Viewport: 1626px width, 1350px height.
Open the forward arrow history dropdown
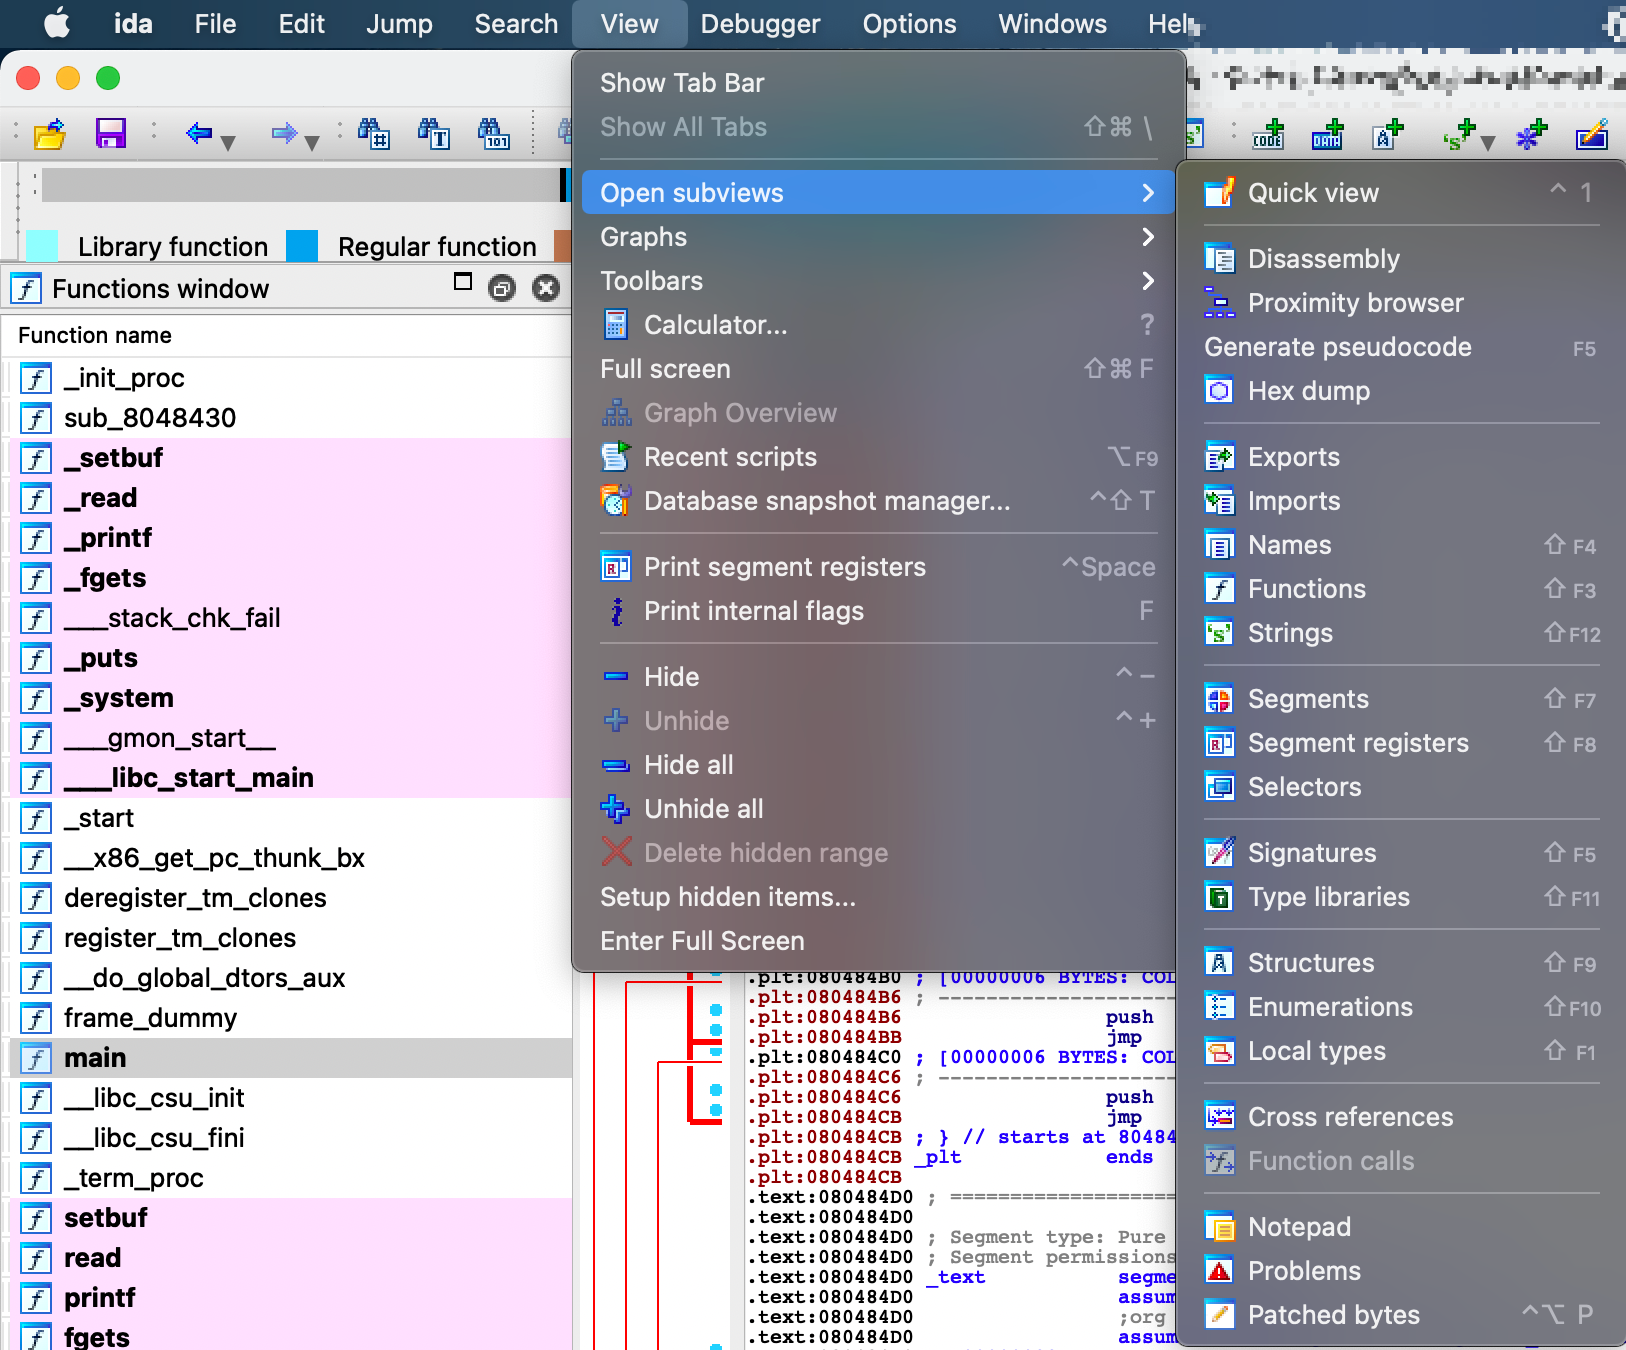click(312, 143)
